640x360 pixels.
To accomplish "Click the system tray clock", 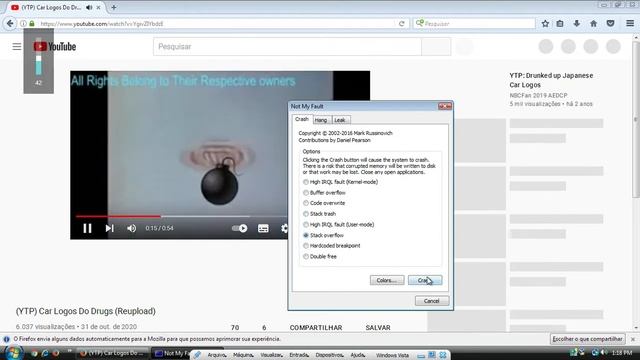I will tap(622, 353).
